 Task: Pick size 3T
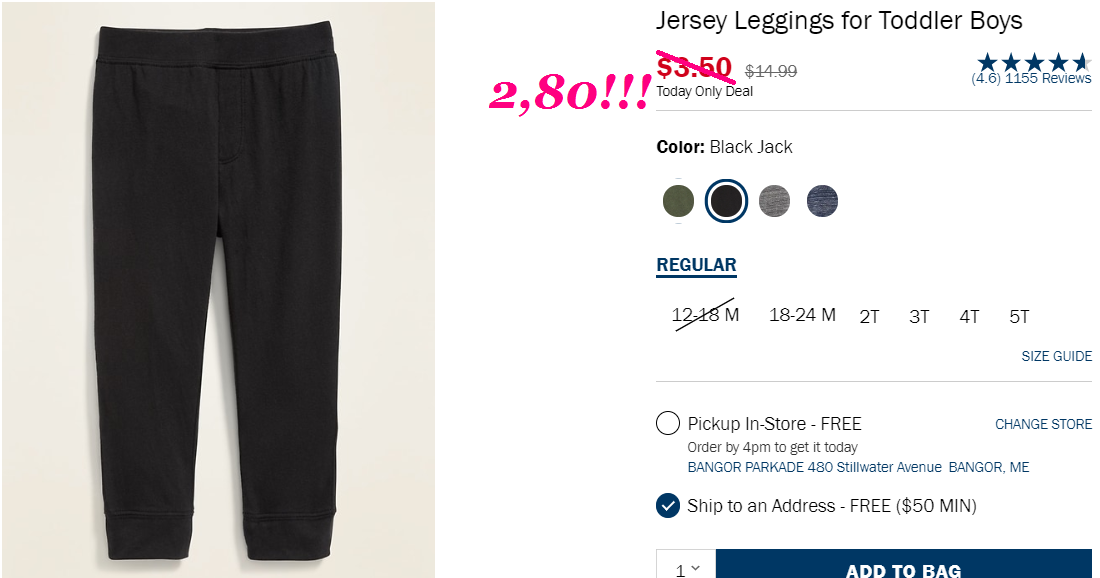[x=919, y=317]
